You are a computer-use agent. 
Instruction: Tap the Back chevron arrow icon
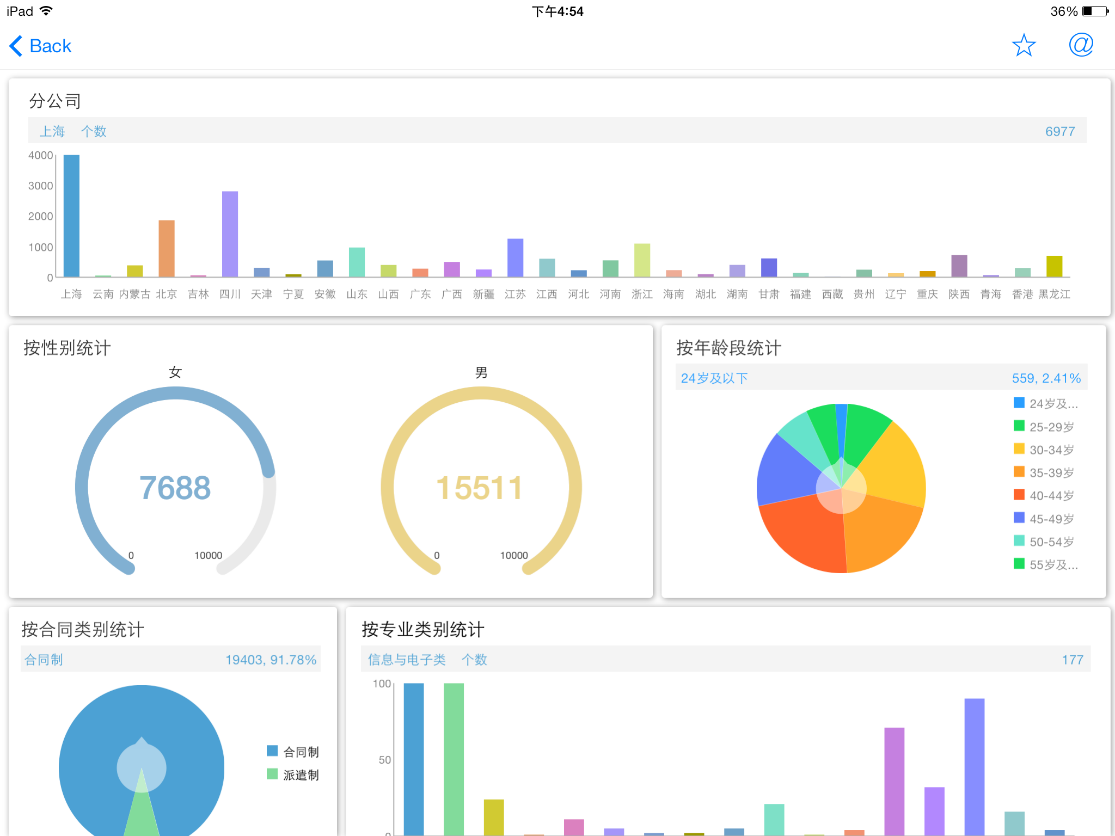16,46
